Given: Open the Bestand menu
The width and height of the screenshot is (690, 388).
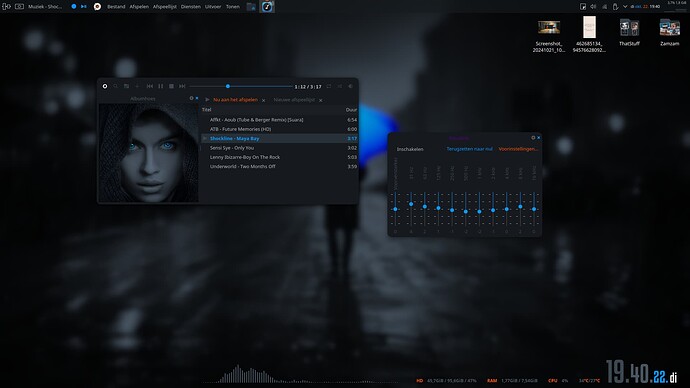Looking at the screenshot, I should coord(116,7).
